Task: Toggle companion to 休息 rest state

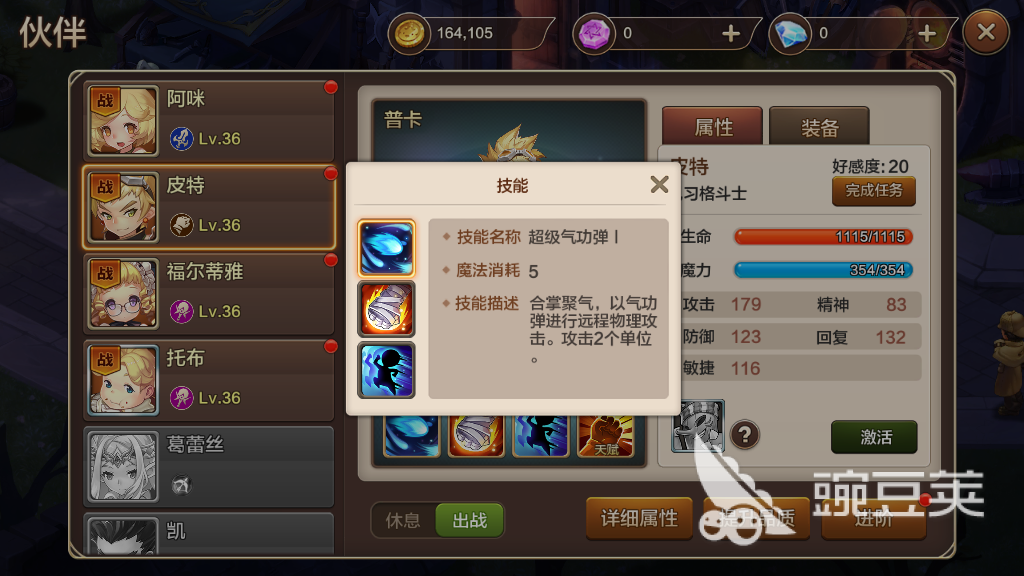Action: tap(403, 520)
